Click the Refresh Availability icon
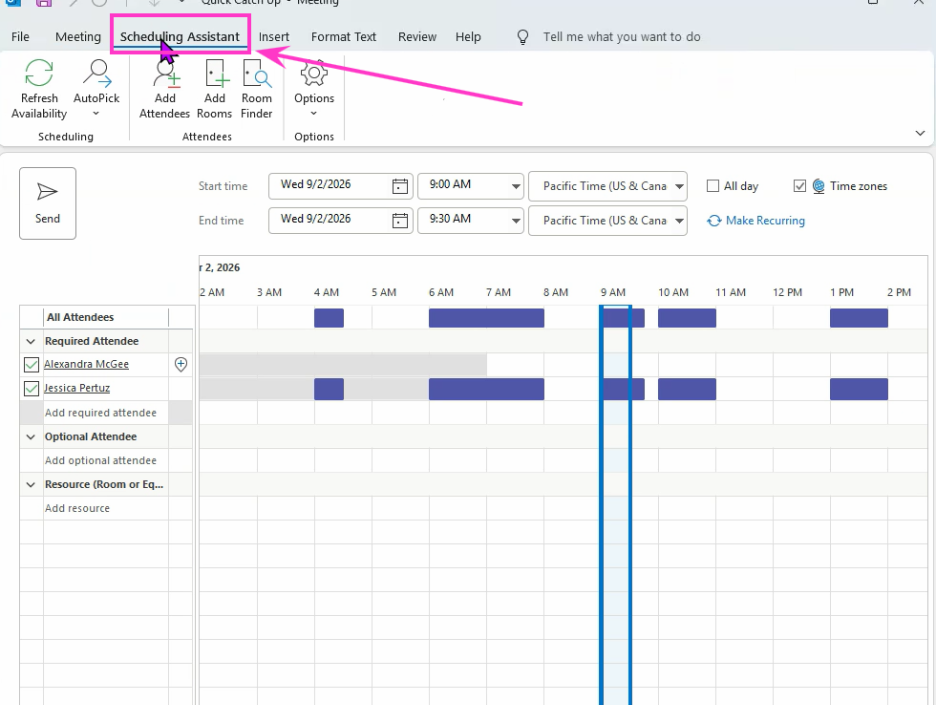 pyautogui.click(x=39, y=73)
